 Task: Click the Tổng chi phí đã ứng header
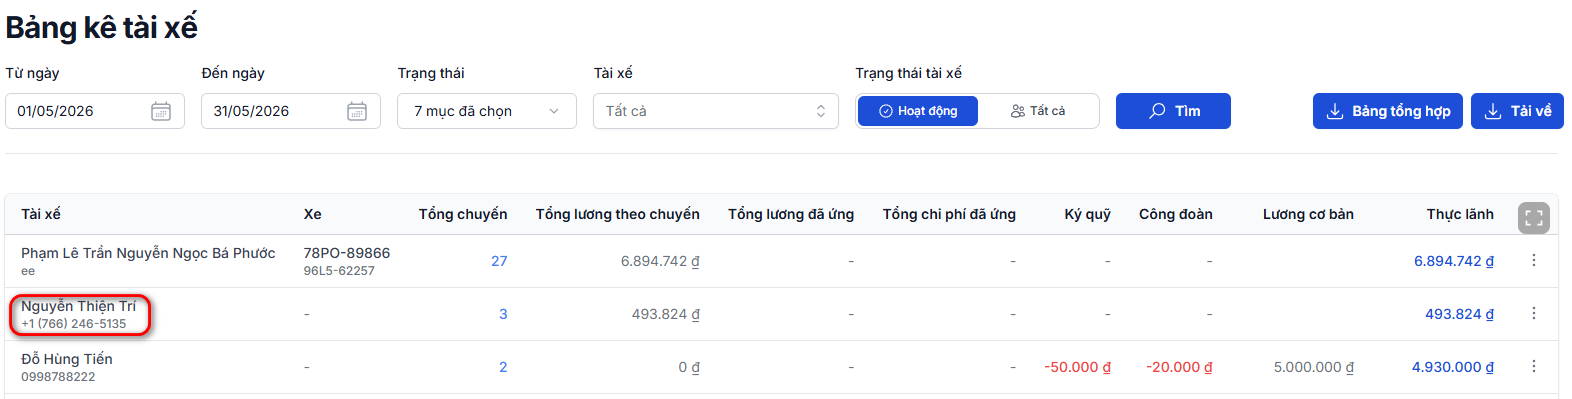click(949, 214)
